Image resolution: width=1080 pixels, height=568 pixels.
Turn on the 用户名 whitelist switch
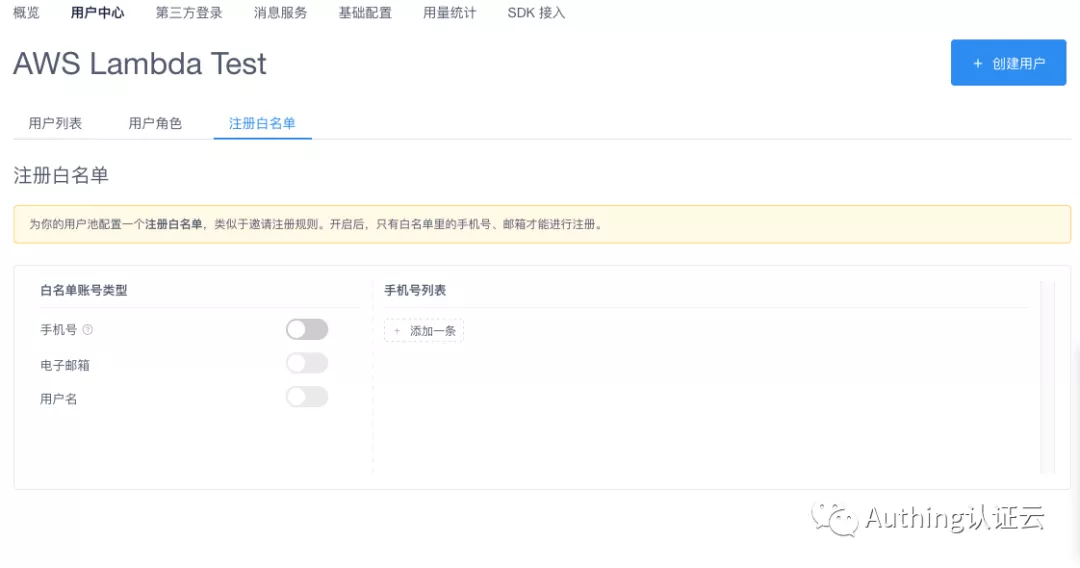[x=307, y=397]
